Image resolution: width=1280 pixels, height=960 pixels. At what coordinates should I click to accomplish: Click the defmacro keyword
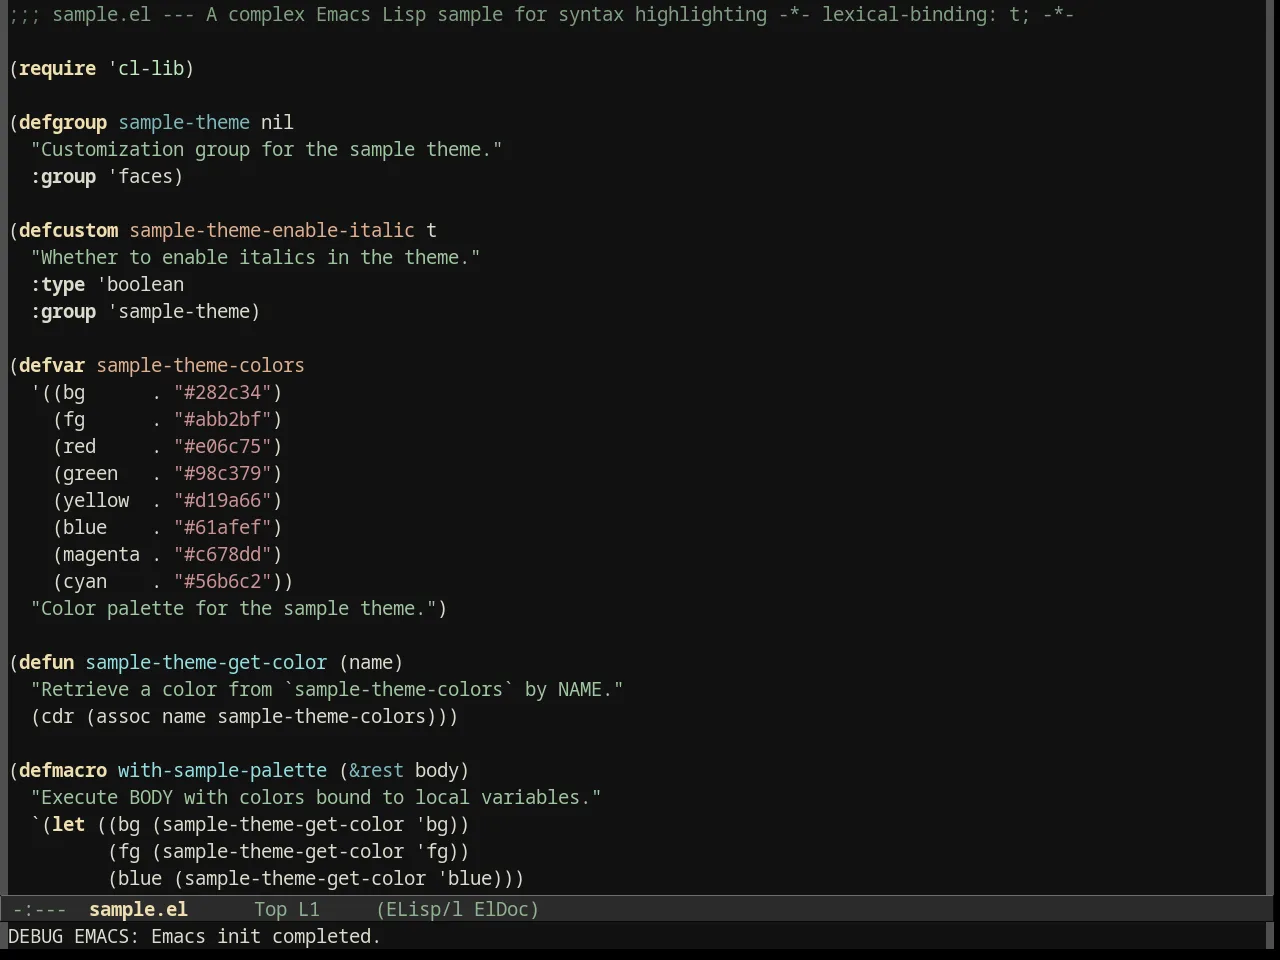63,770
